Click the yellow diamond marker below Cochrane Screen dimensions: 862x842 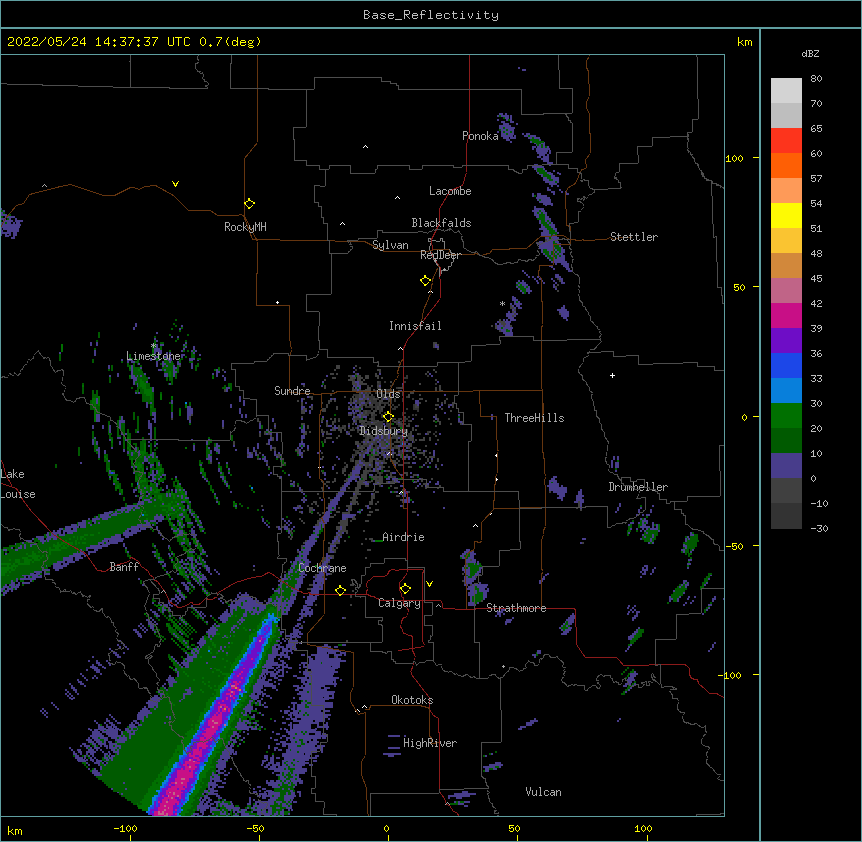tap(340, 590)
